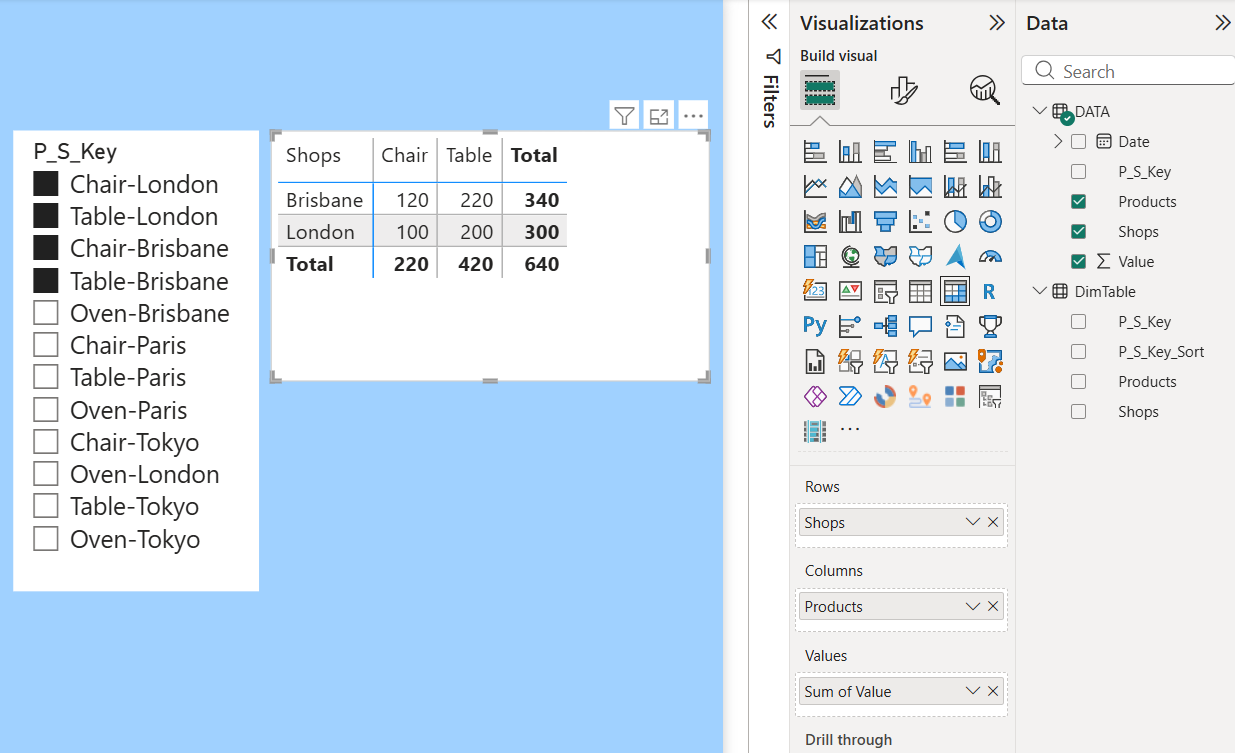Open Focus mode for the matrix

point(659,116)
